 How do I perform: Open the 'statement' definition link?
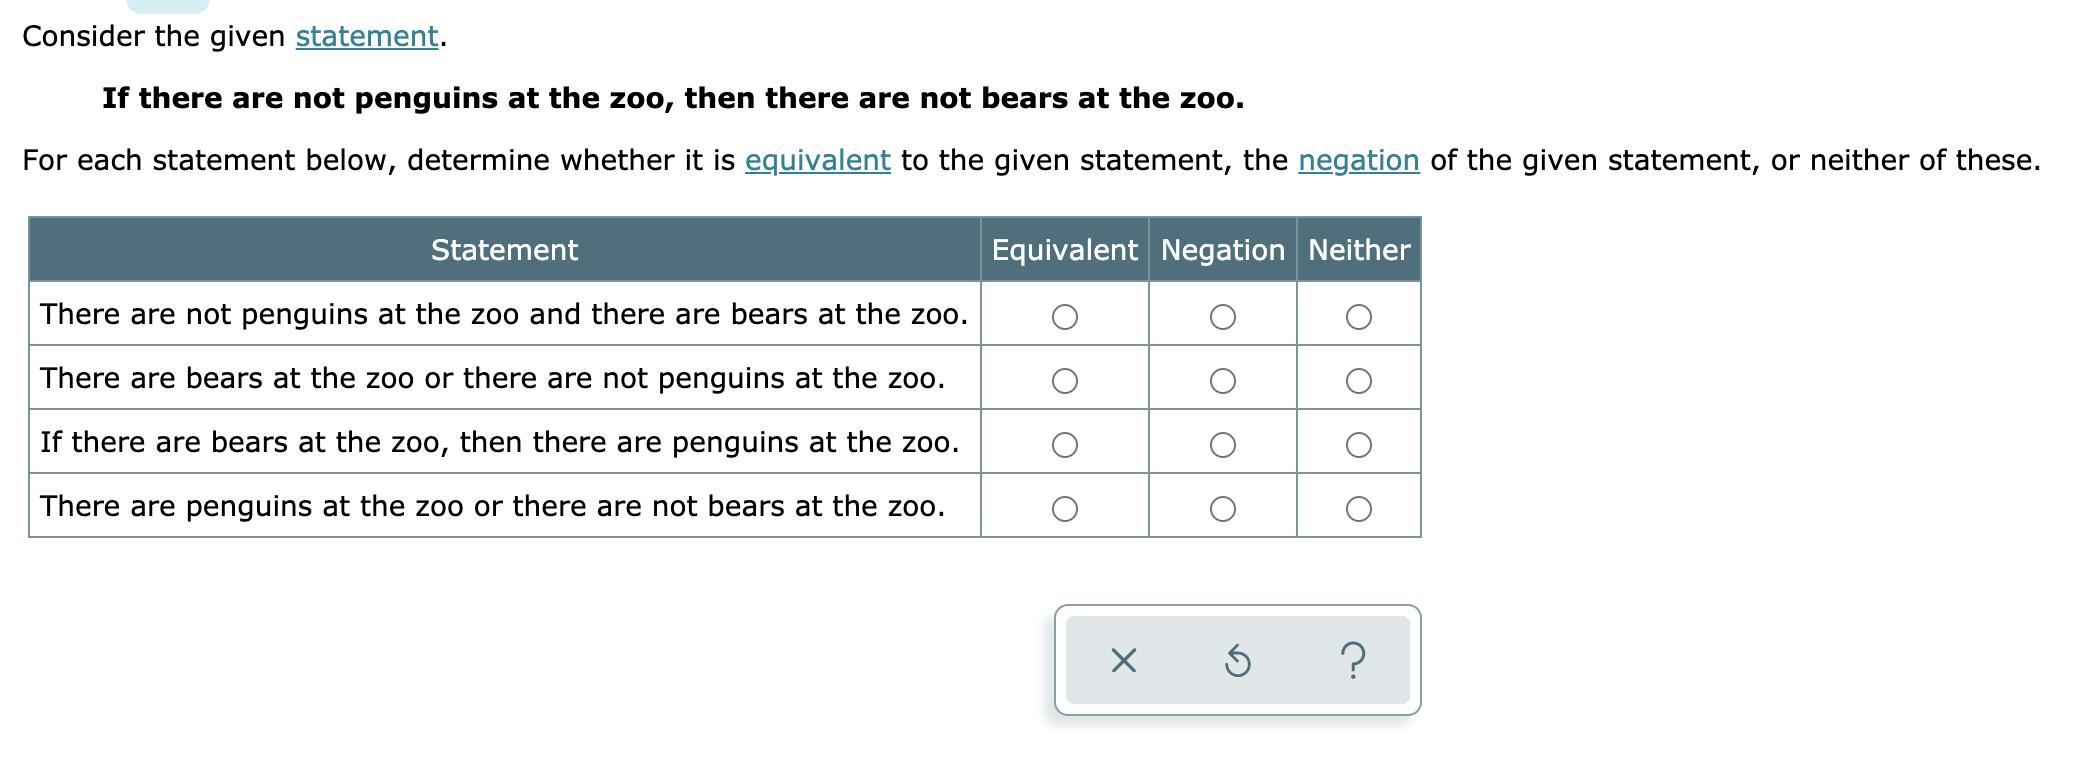(367, 36)
